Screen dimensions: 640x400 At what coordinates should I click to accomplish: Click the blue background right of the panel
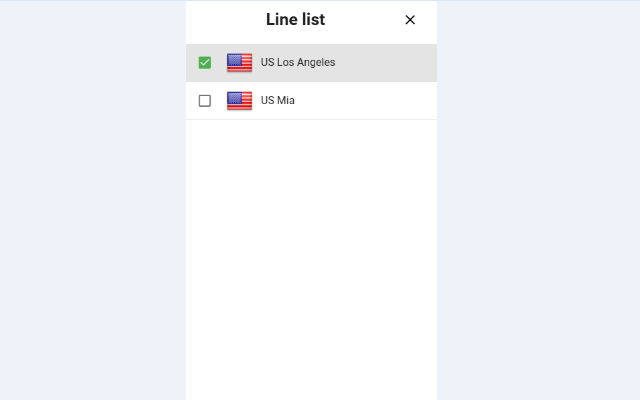538,200
